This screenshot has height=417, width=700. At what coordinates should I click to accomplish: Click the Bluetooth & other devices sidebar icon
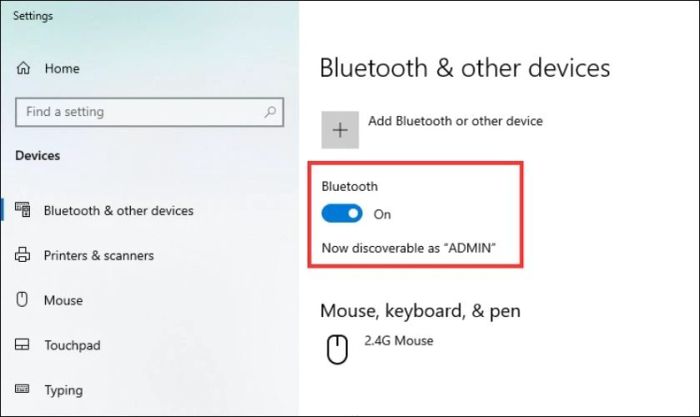(x=23, y=211)
